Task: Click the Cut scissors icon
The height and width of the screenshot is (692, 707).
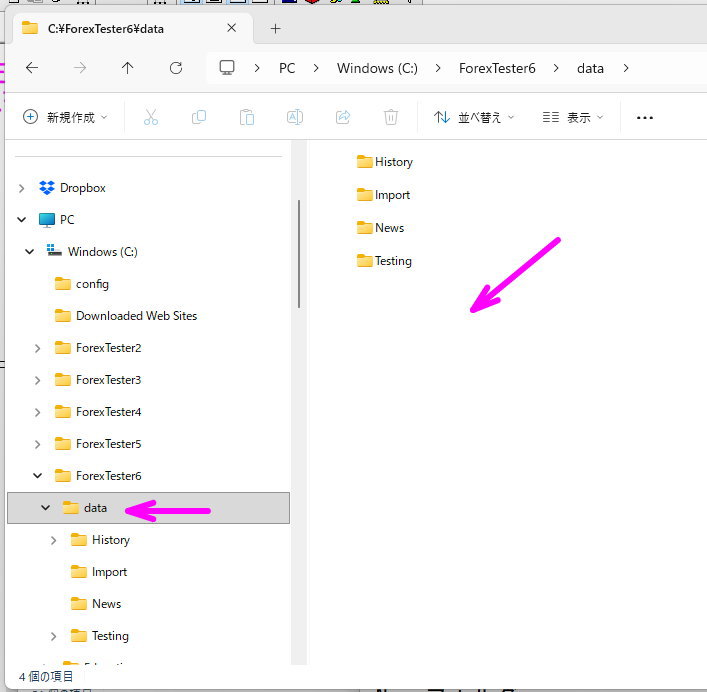Action: pos(151,117)
